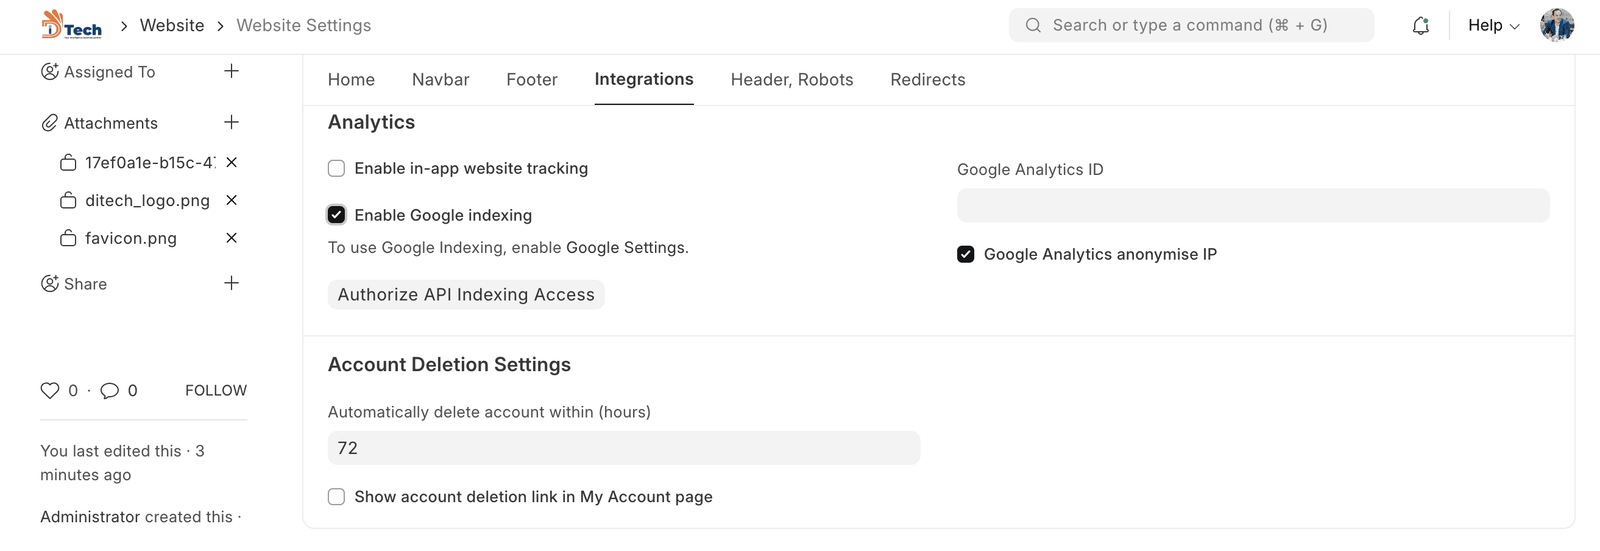Remove the ditech_logo.png attachment
1600x551 pixels.
(231, 200)
